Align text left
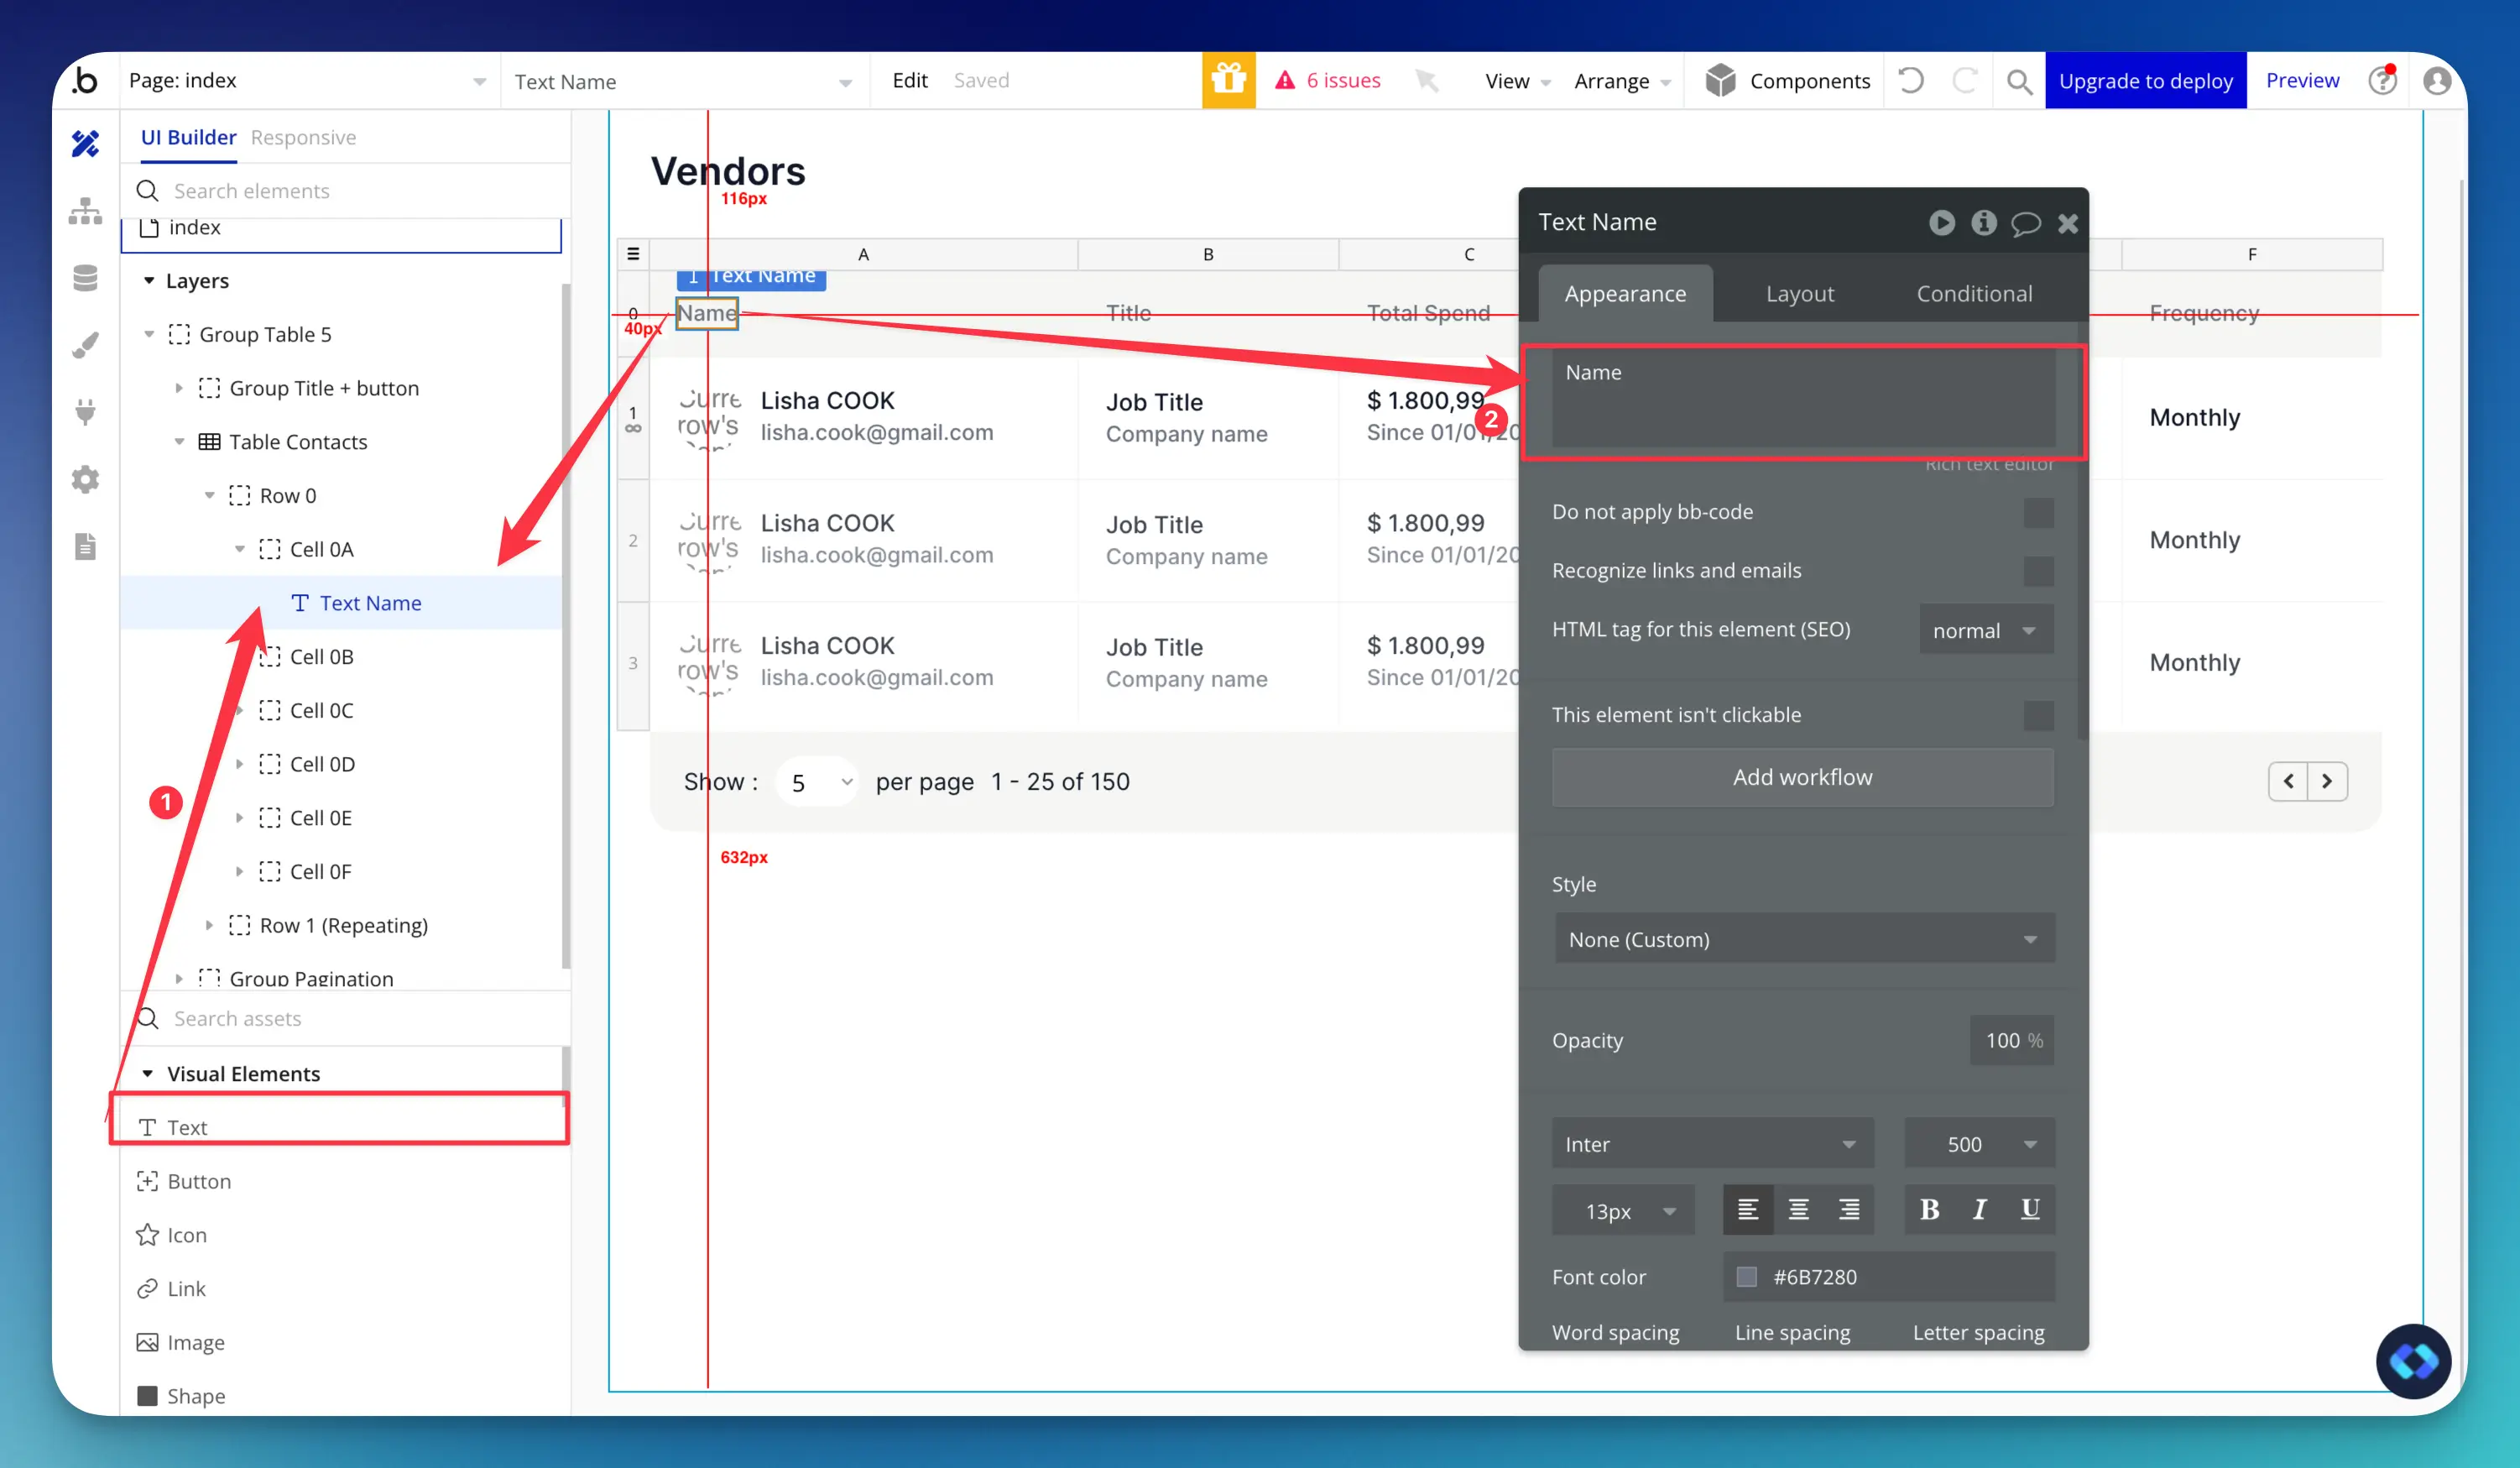Screen dimensions: 2520x1468 (1748, 1210)
